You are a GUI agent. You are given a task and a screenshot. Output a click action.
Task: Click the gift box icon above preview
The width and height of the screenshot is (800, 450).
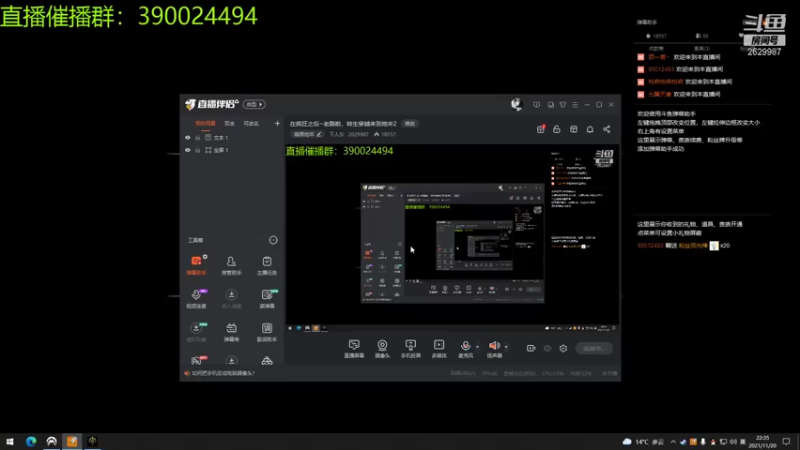click(x=541, y=129)
